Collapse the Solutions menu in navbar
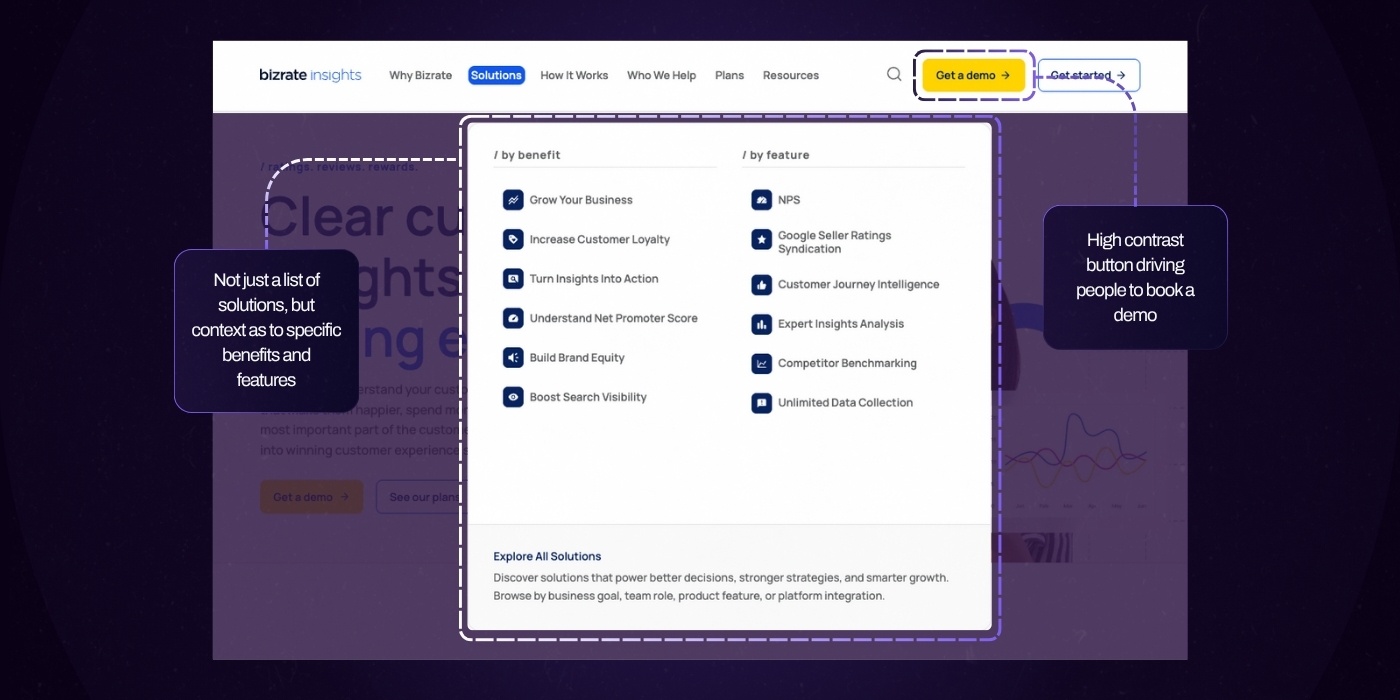This screenshot has height=700, width=1400. [x=496, y=75]
